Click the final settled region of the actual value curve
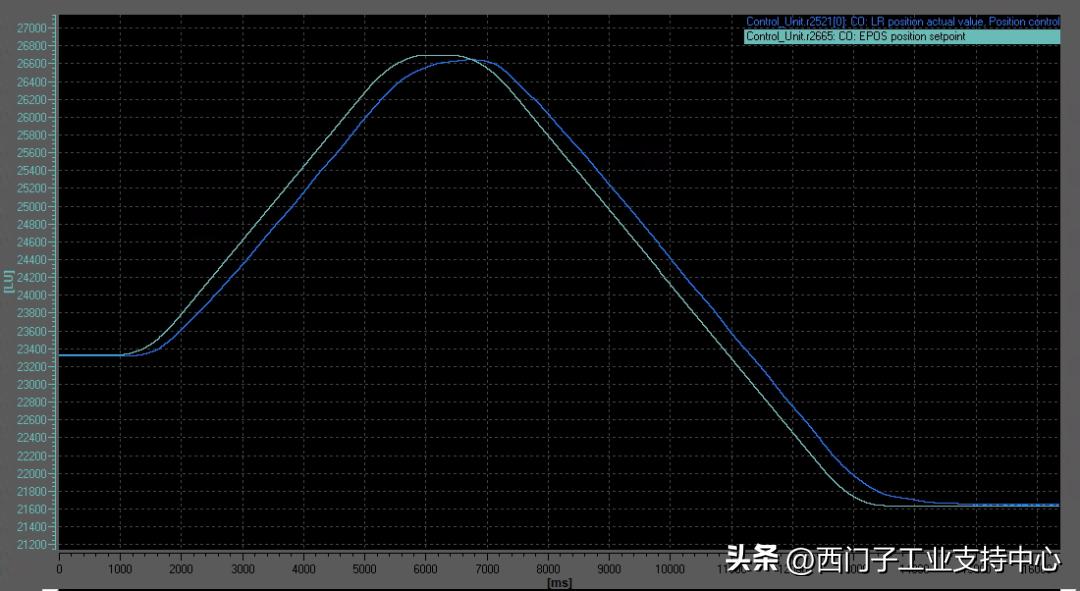 [x=1000, y=505]
